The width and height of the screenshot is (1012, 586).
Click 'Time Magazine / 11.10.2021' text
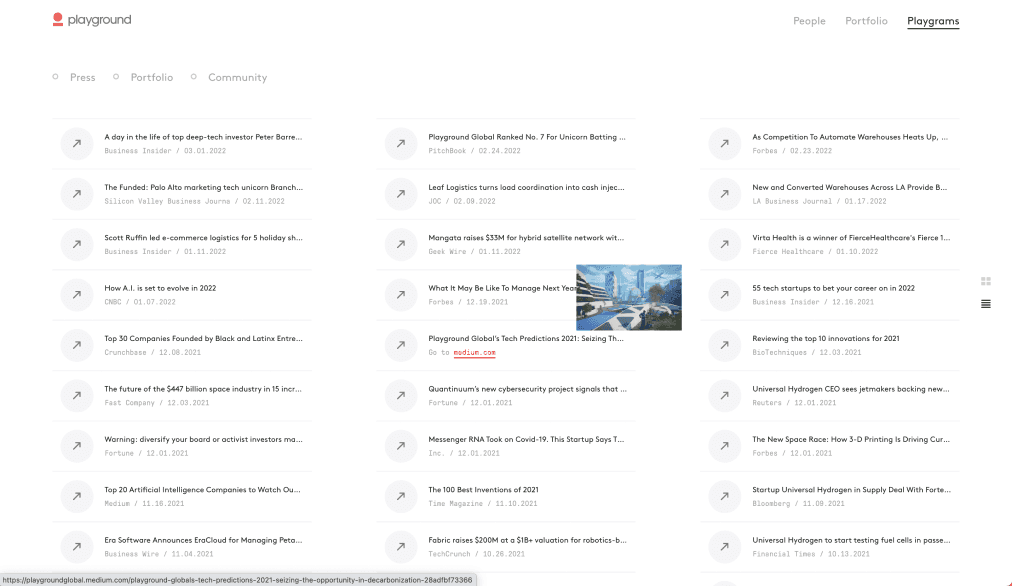(x=483, y=503)
